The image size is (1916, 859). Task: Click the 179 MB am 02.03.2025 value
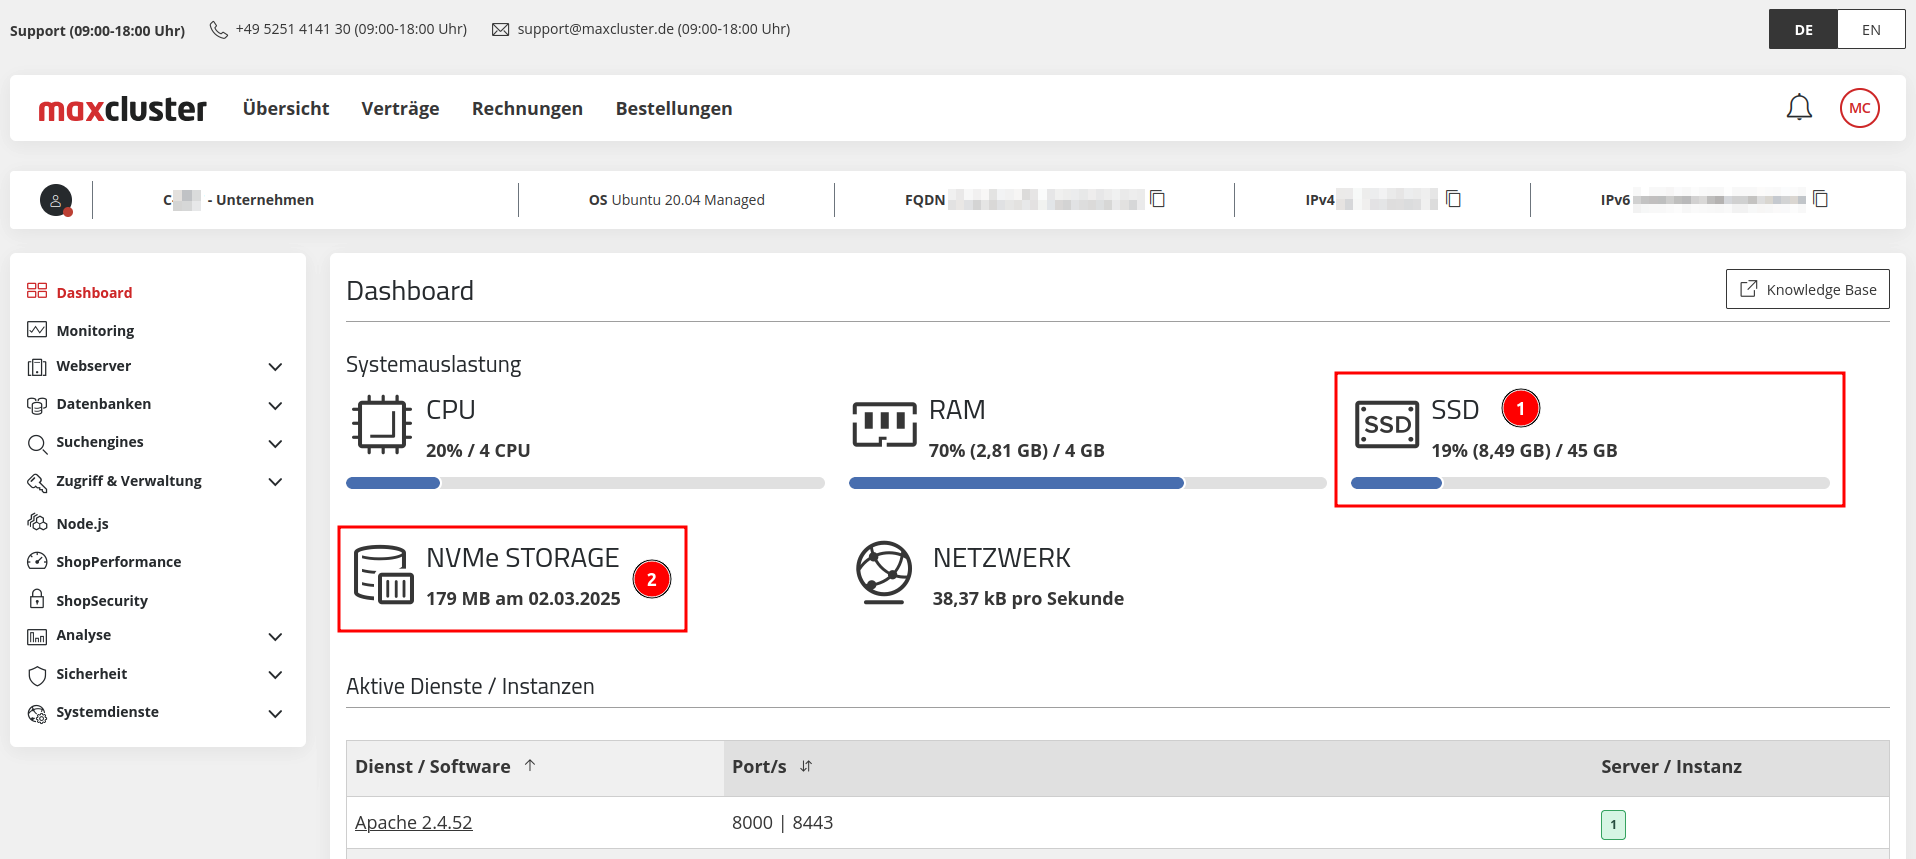pos(523,599)
